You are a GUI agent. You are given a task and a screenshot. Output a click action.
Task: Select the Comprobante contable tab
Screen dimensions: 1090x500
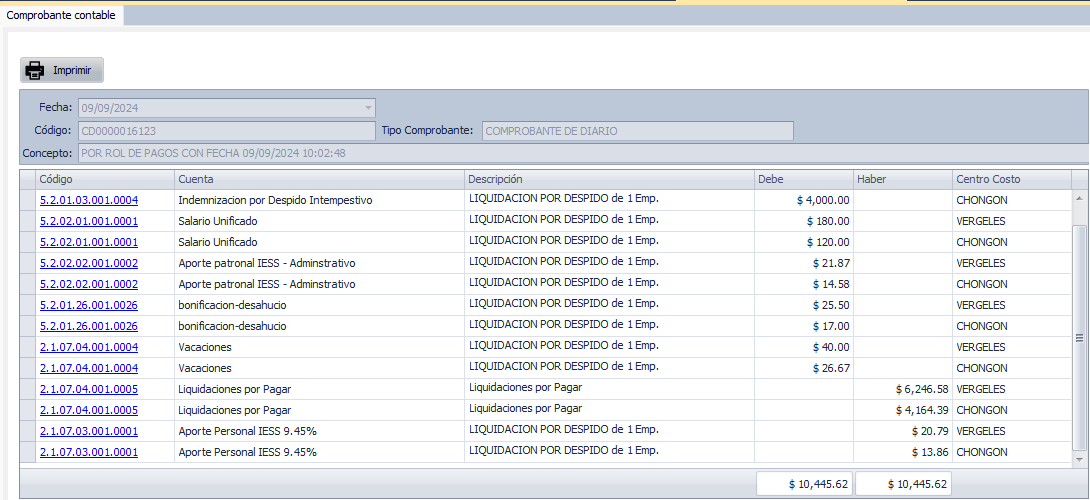[x=61, y=16]
